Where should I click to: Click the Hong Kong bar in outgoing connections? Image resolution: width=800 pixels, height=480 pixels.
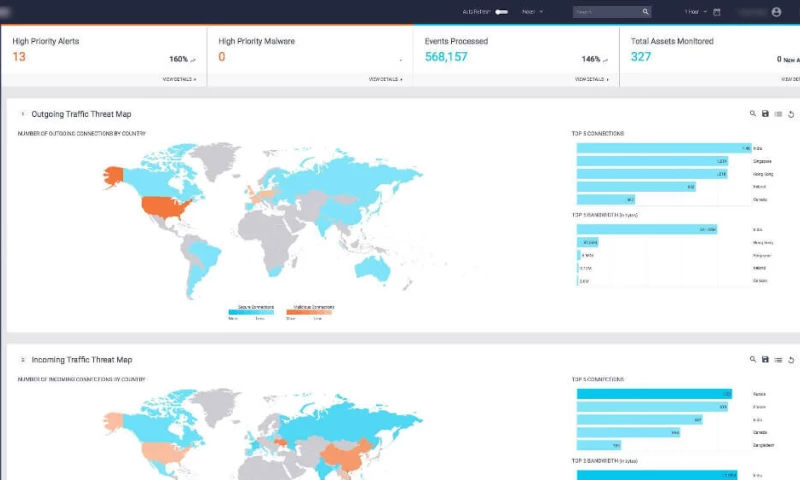point(652,174)
